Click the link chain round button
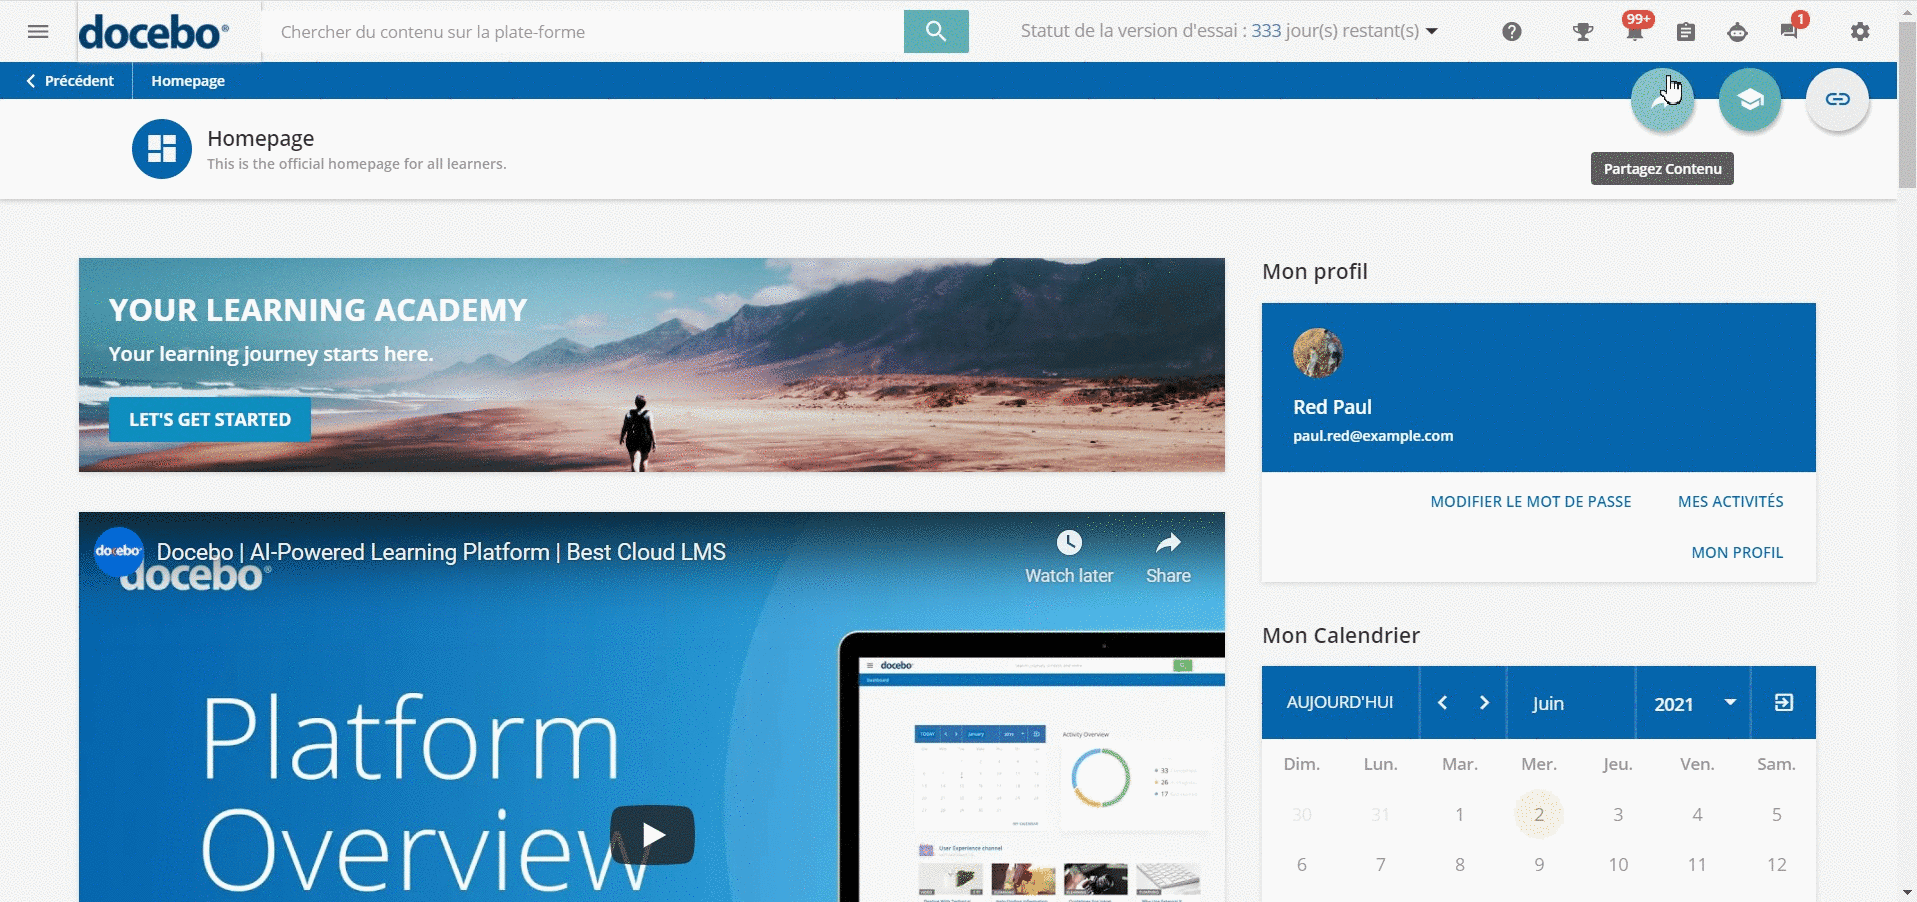Image resolution: width=1917 pixels, height=902 pixels. tap(1838, 99)
